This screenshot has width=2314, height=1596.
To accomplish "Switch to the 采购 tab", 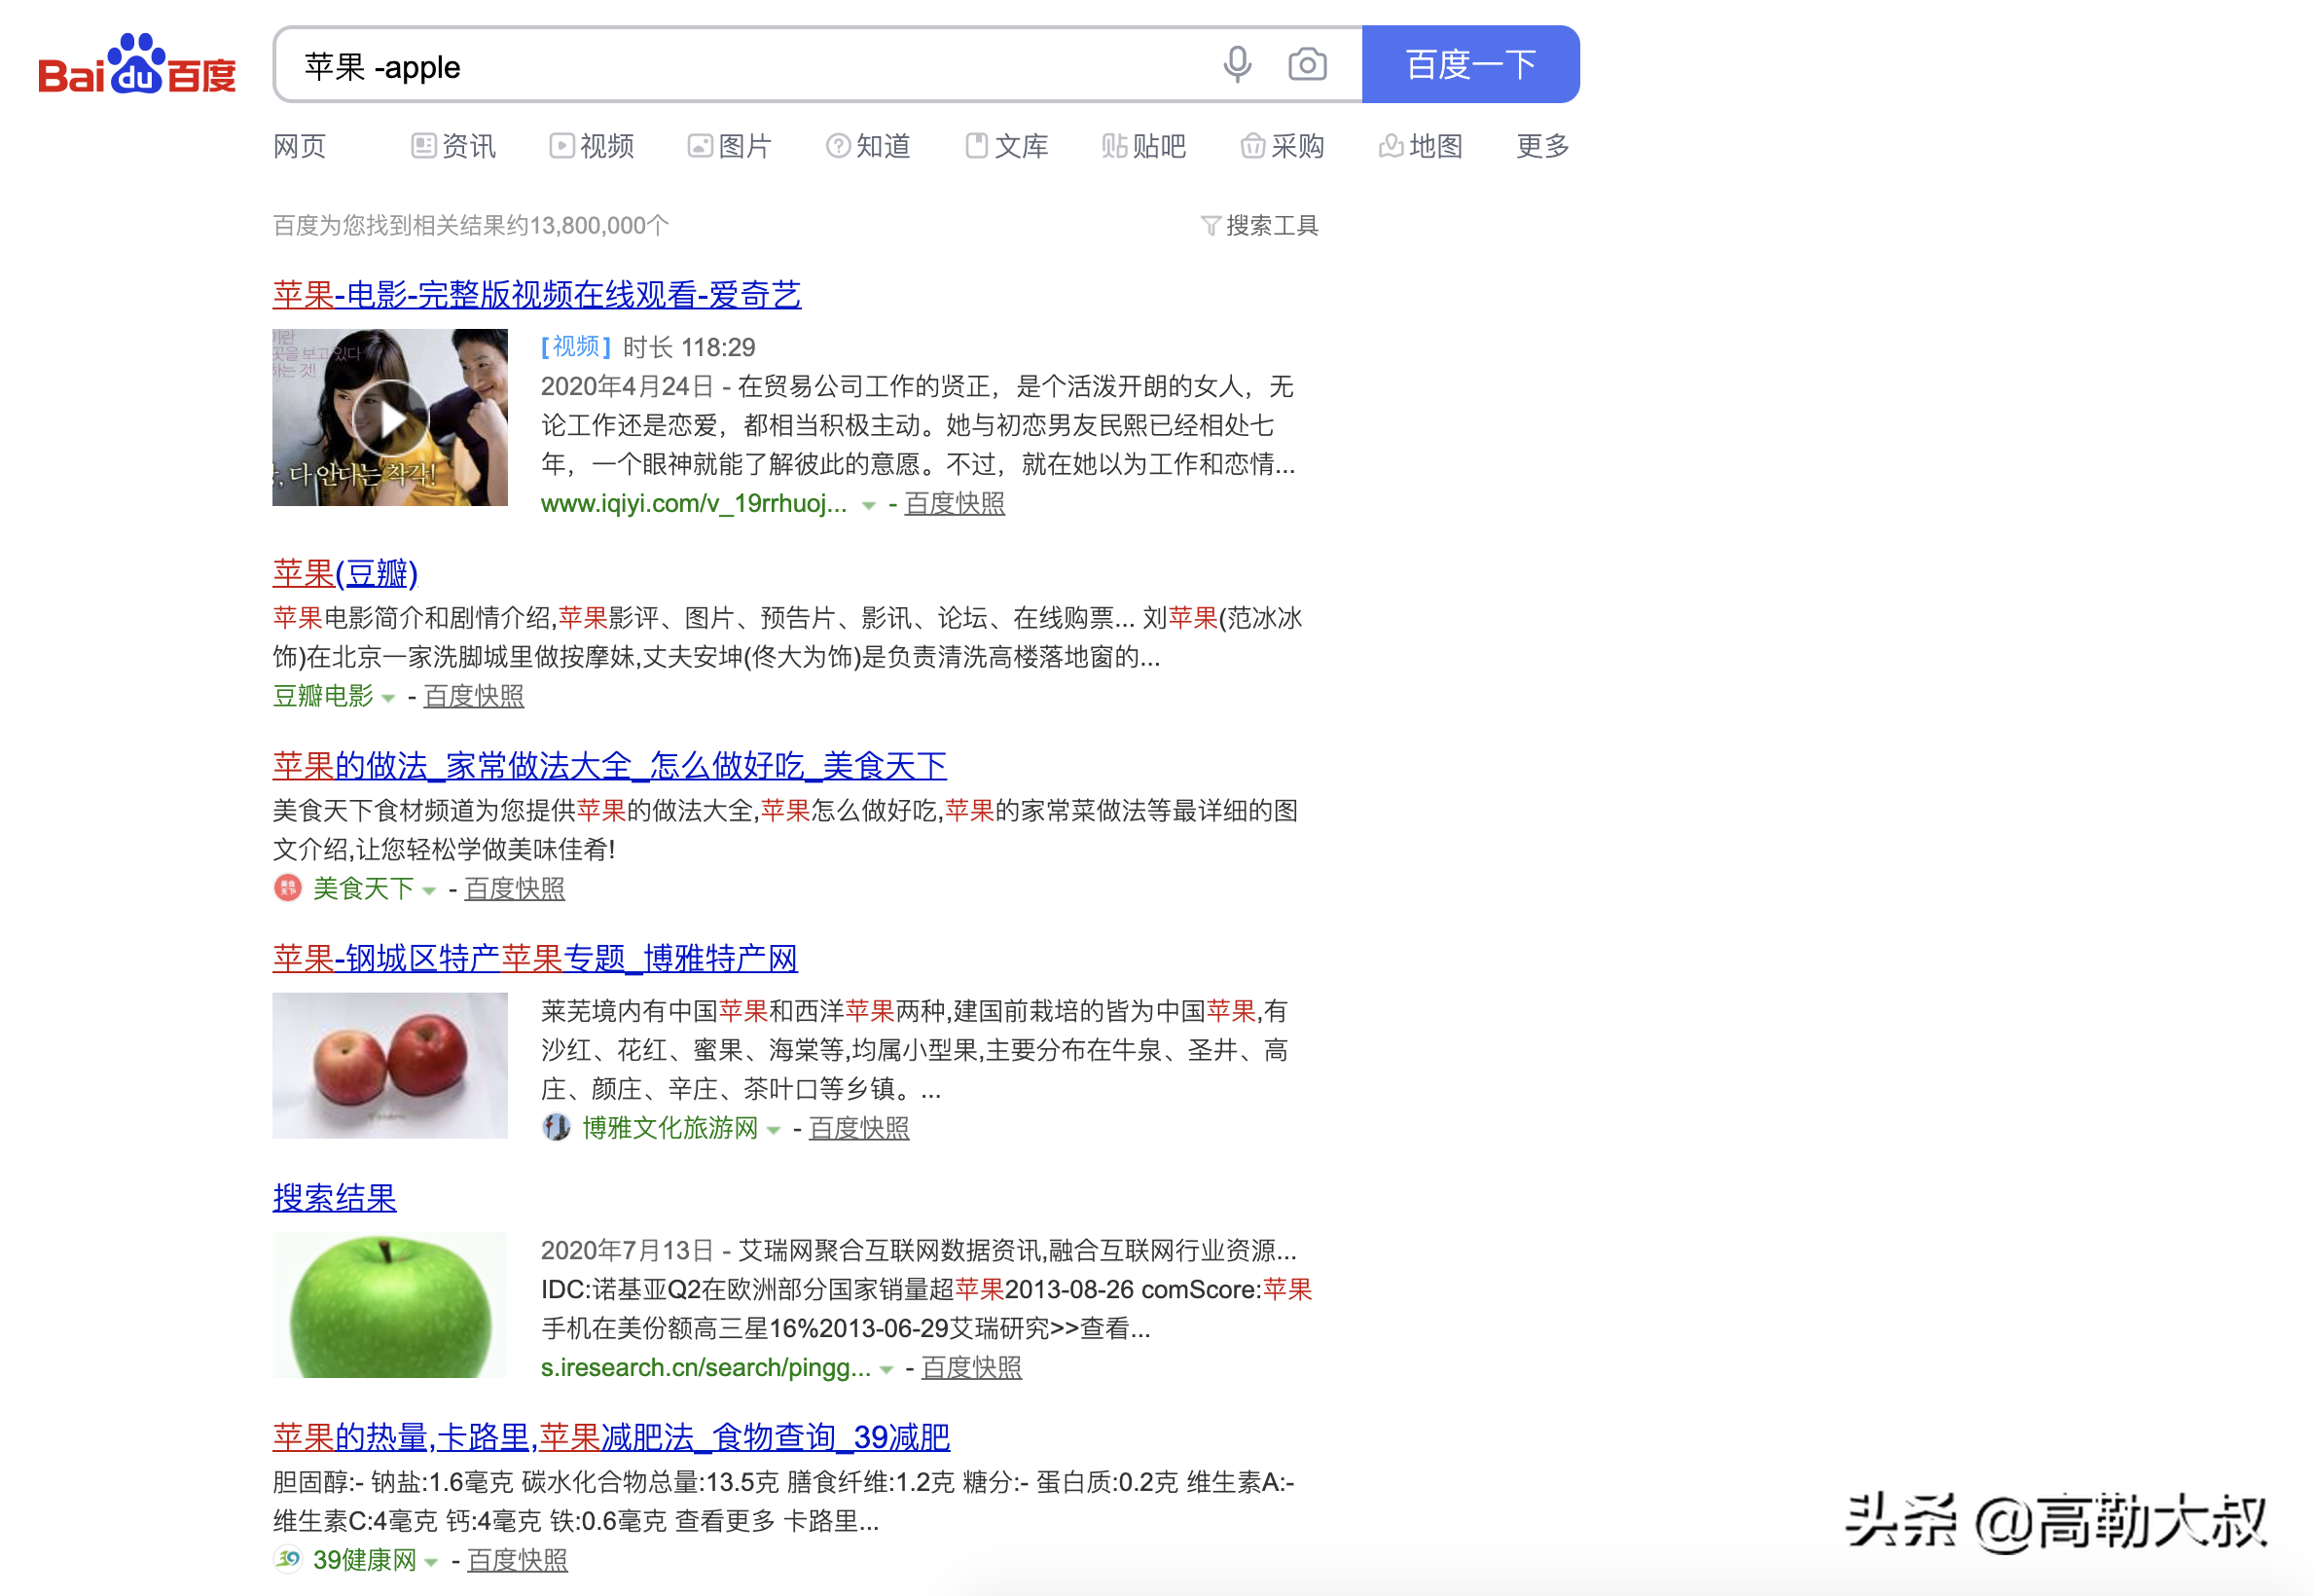I will (x=1282, y=147).
